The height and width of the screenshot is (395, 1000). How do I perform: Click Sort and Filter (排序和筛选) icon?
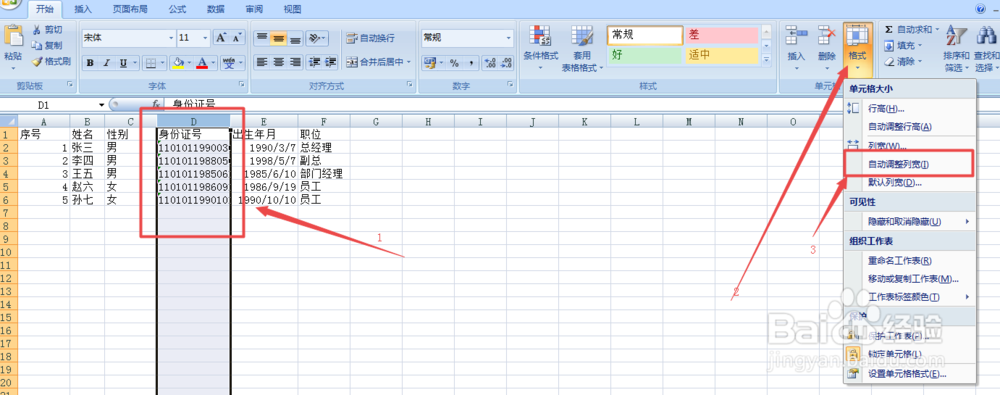tap(956, 36)
